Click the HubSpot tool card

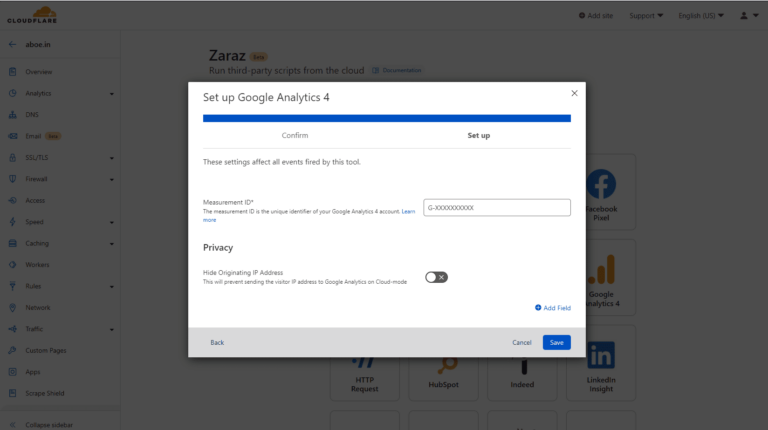(x=443, y=379)
